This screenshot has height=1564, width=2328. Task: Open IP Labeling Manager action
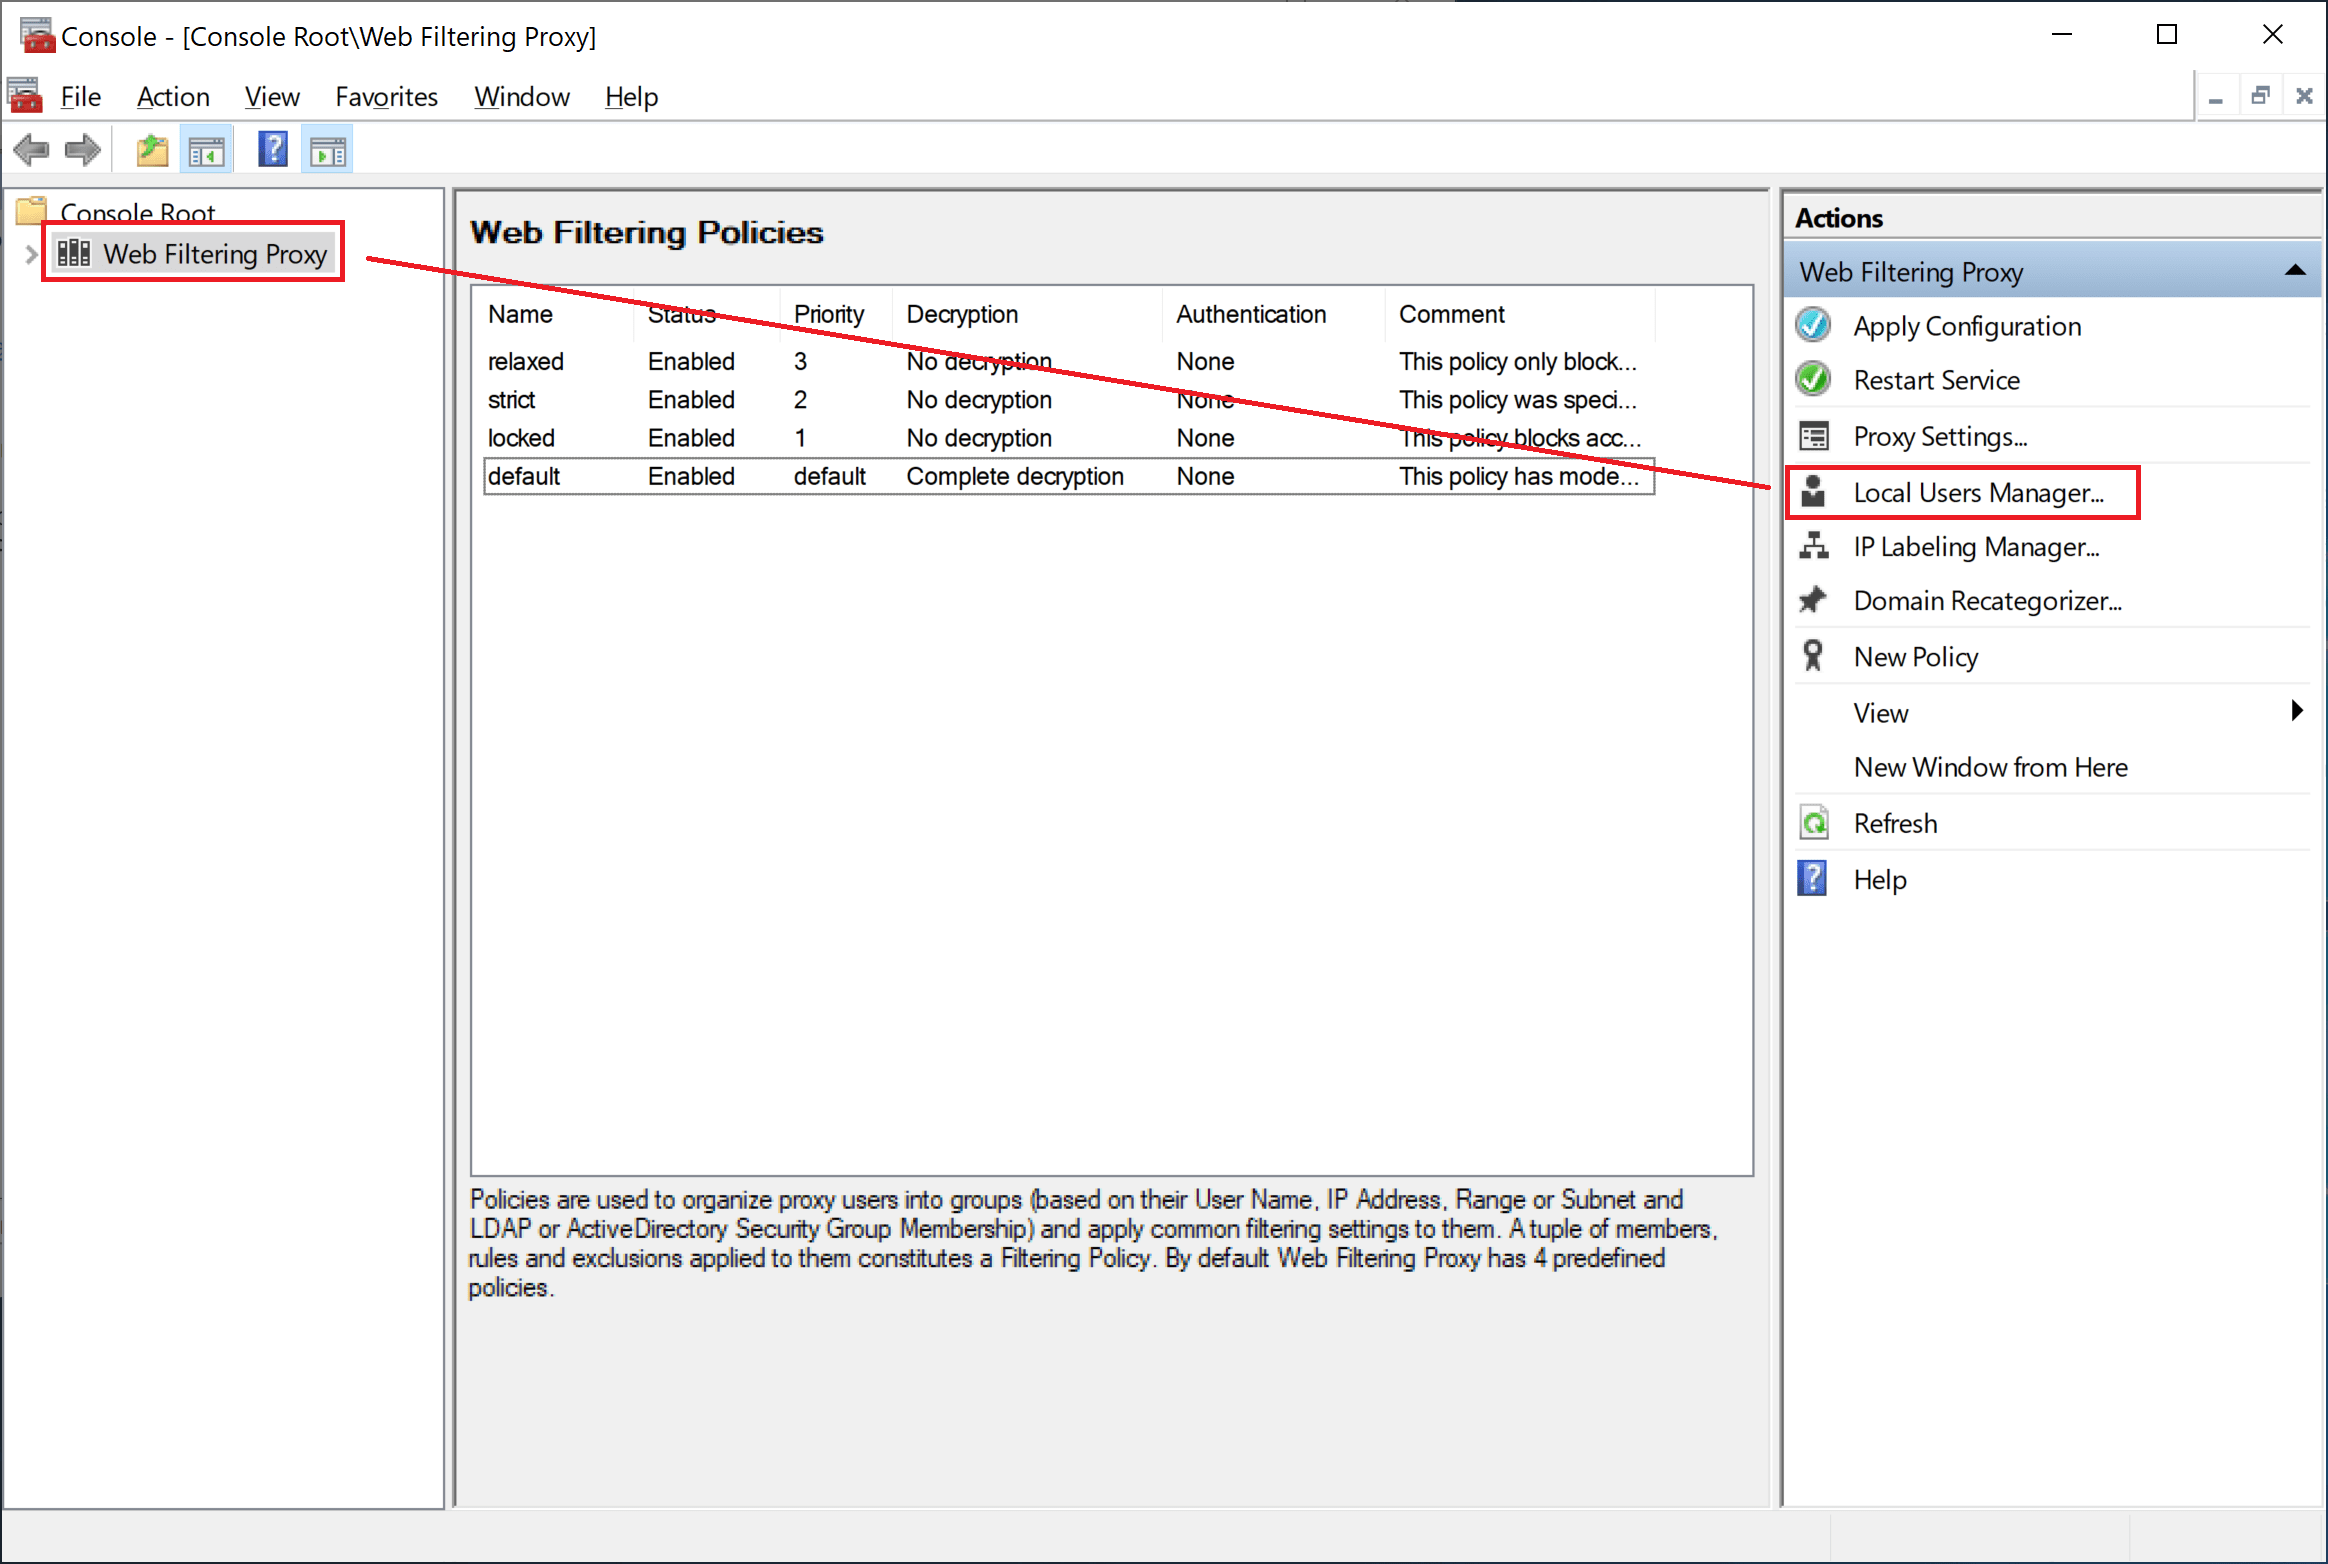click(x=1975, y=546)
